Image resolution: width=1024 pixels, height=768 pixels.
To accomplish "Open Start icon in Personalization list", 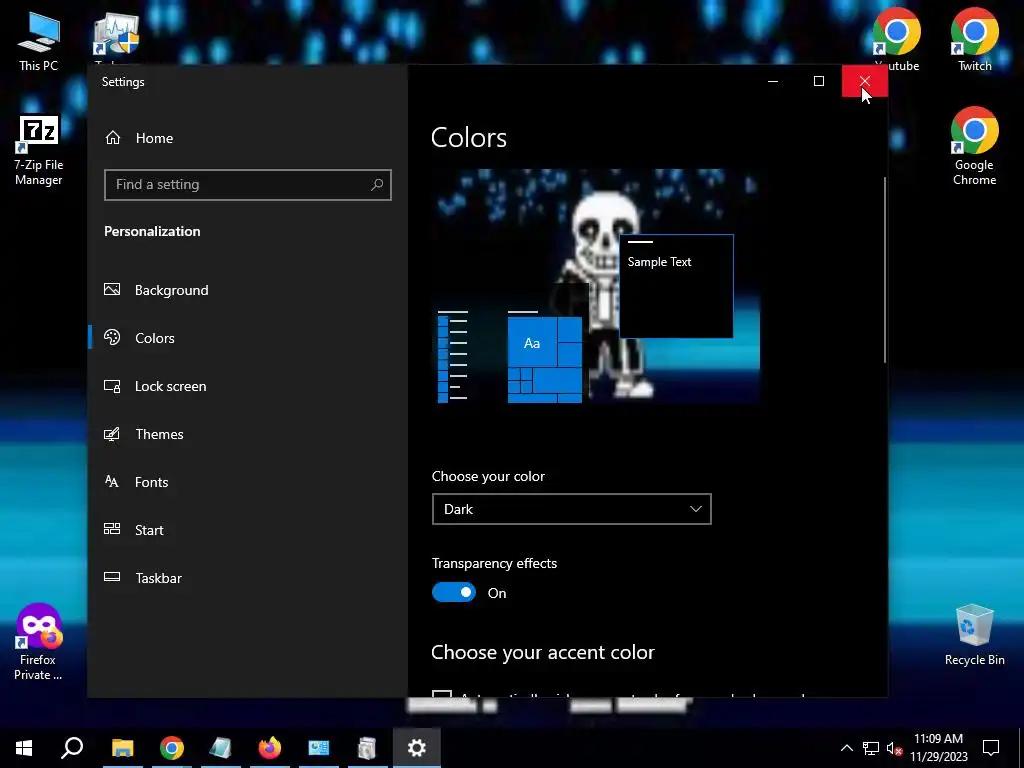I will point(112,529).
